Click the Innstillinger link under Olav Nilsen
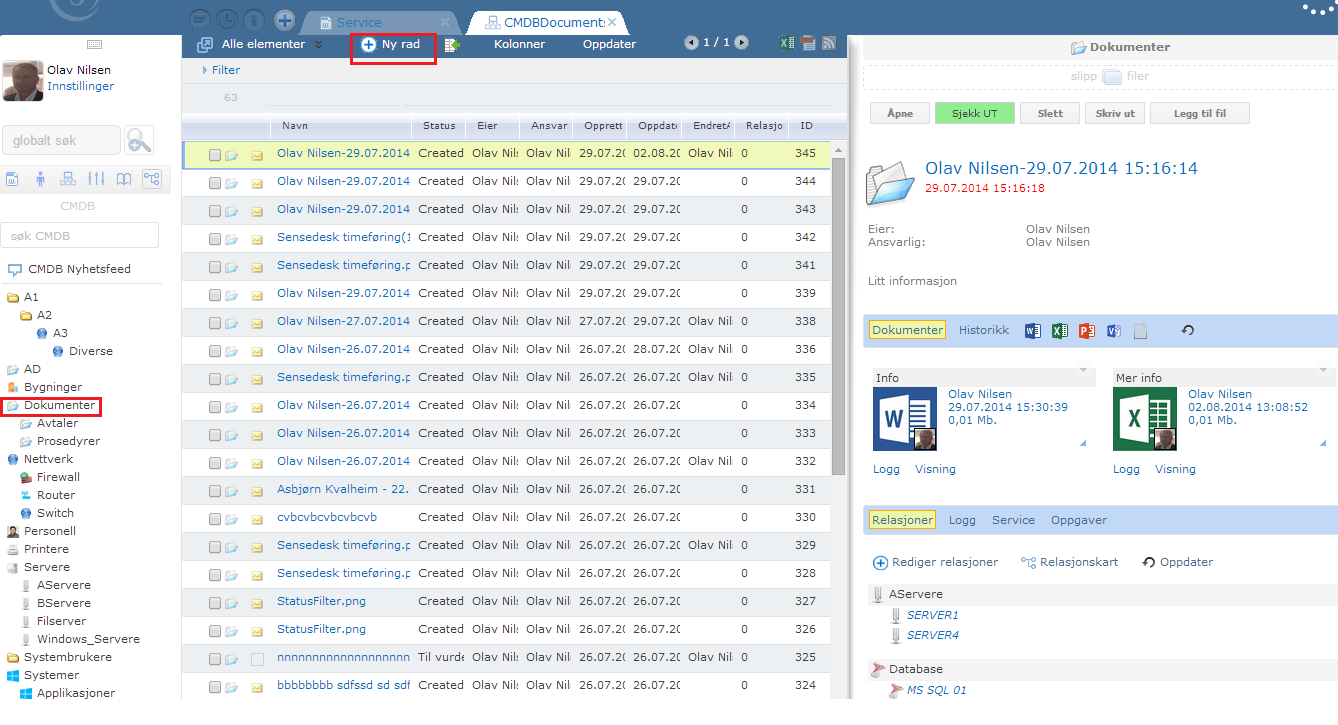 pyautogui.click(x=80, y=86)
